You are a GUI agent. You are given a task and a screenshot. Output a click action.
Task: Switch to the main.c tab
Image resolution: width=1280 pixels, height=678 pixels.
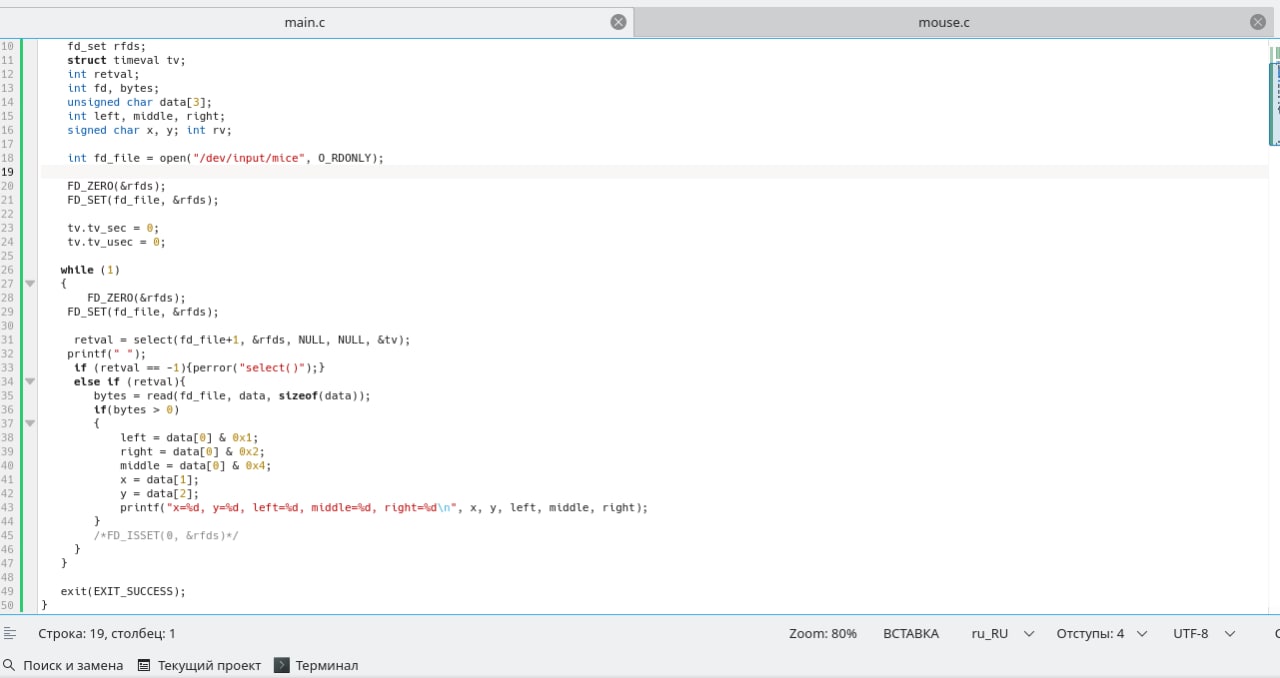coord(304,22)
